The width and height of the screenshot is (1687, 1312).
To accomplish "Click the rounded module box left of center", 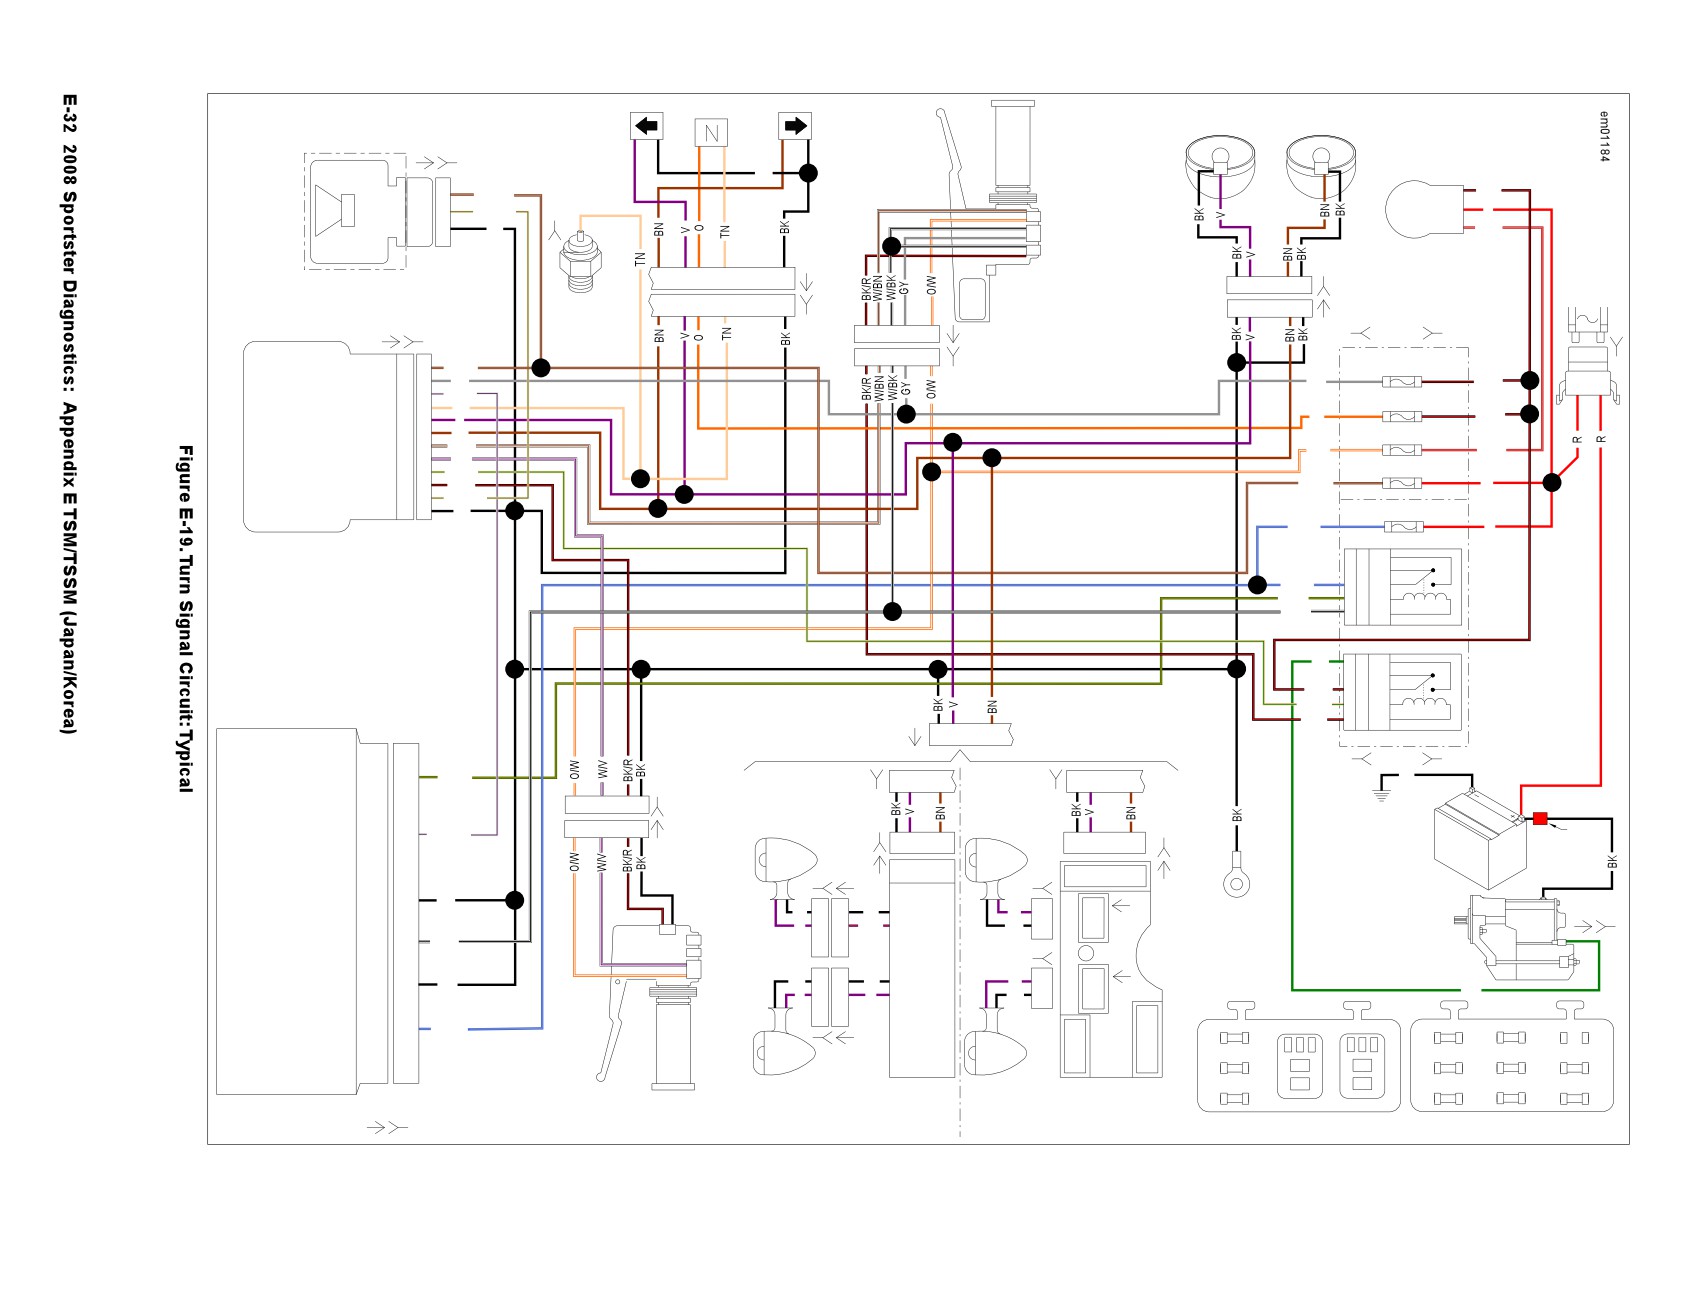I will 338,437.
